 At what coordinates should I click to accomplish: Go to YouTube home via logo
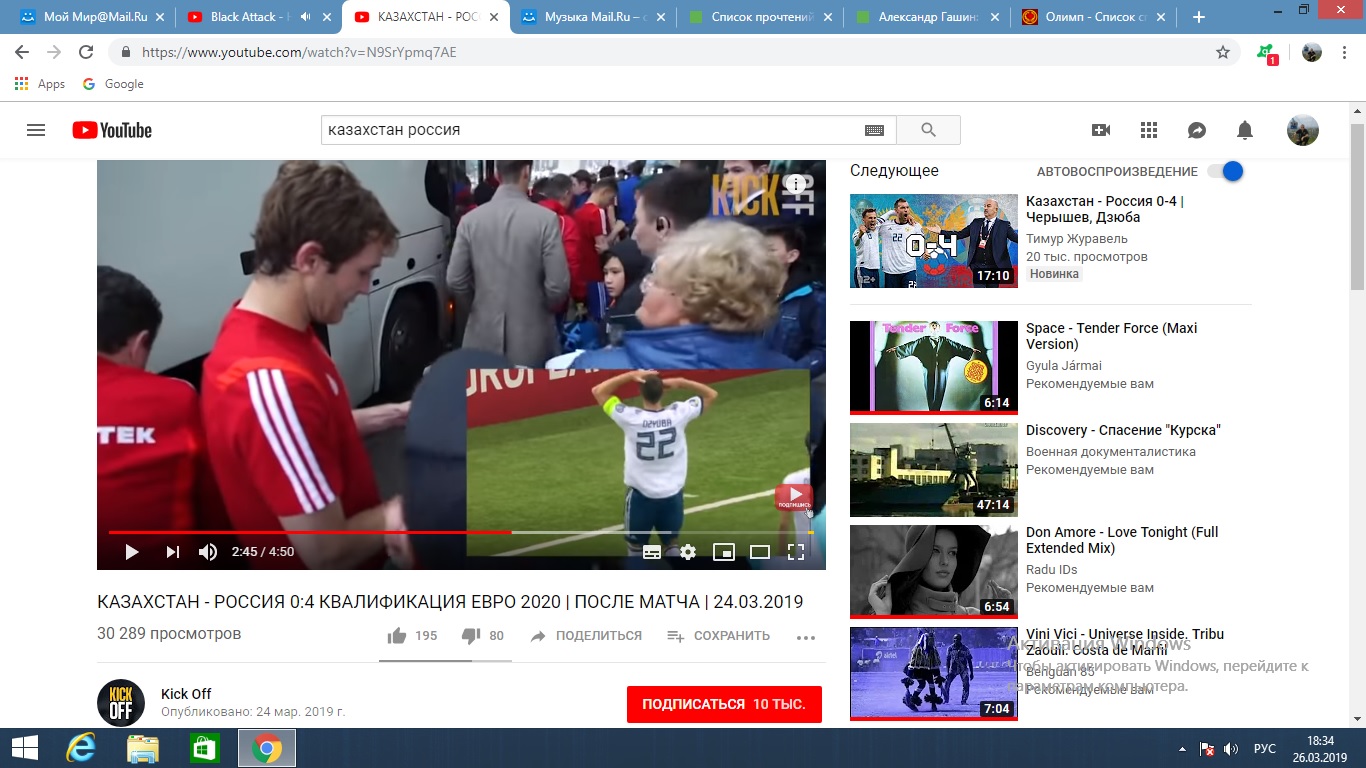[x=112, y=130]
